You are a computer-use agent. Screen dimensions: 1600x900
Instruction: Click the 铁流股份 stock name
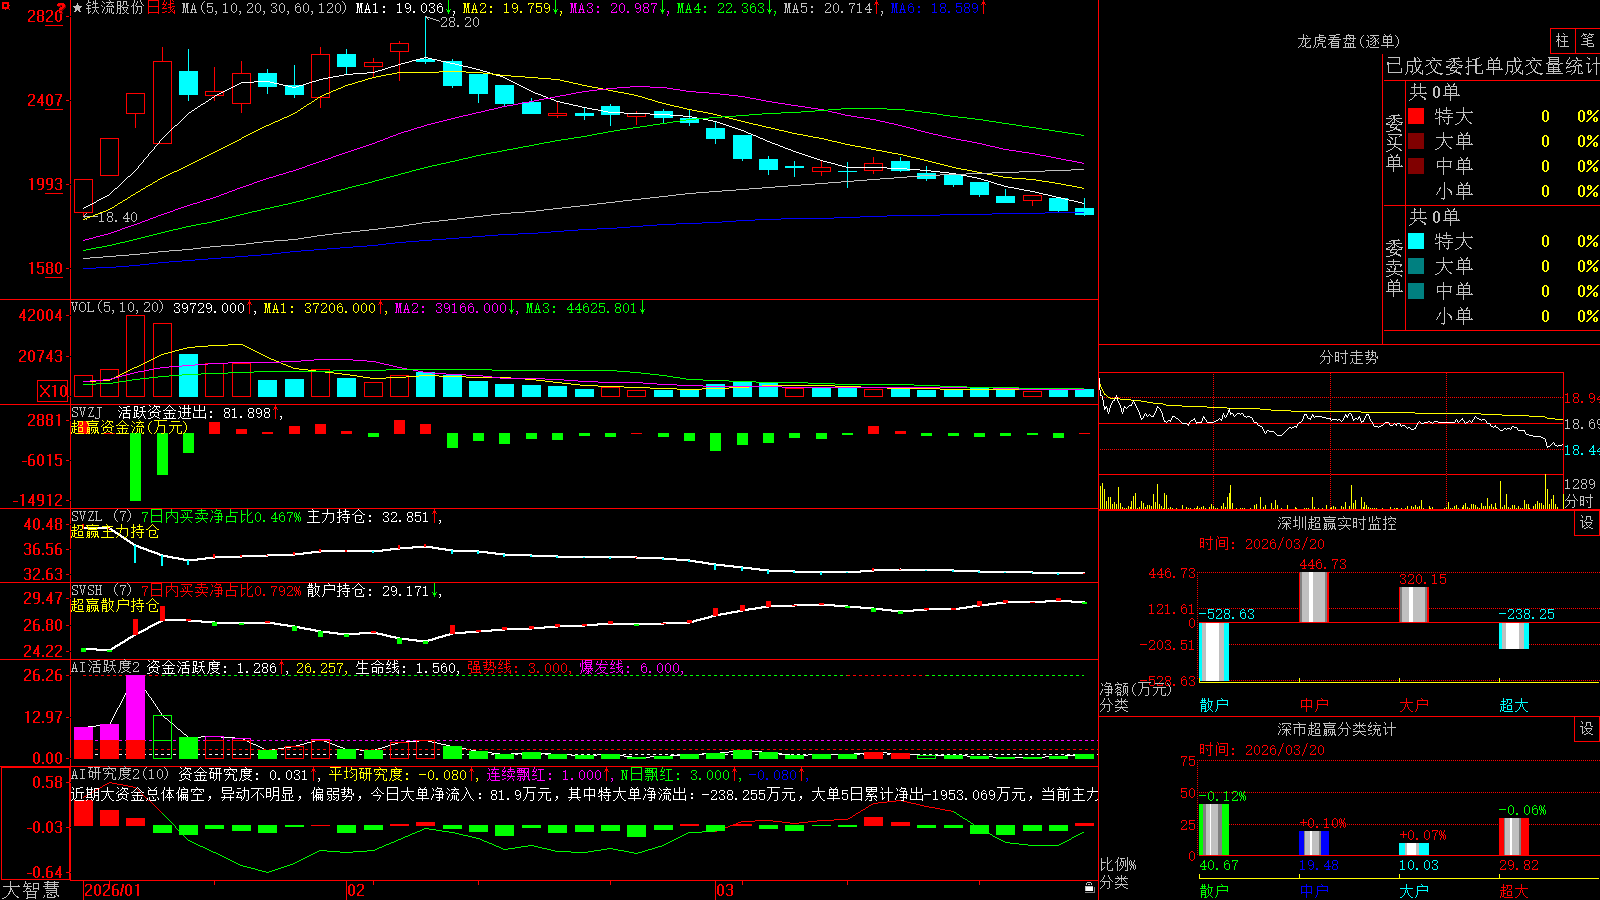[x=115, y=8]
